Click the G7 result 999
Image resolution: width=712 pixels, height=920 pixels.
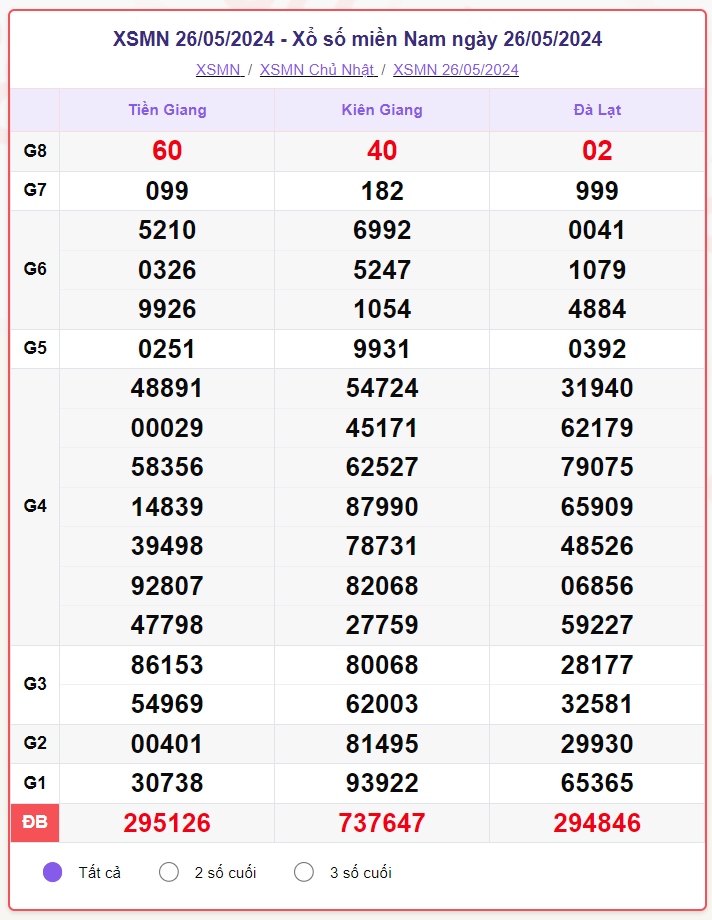tap(597, 191)
